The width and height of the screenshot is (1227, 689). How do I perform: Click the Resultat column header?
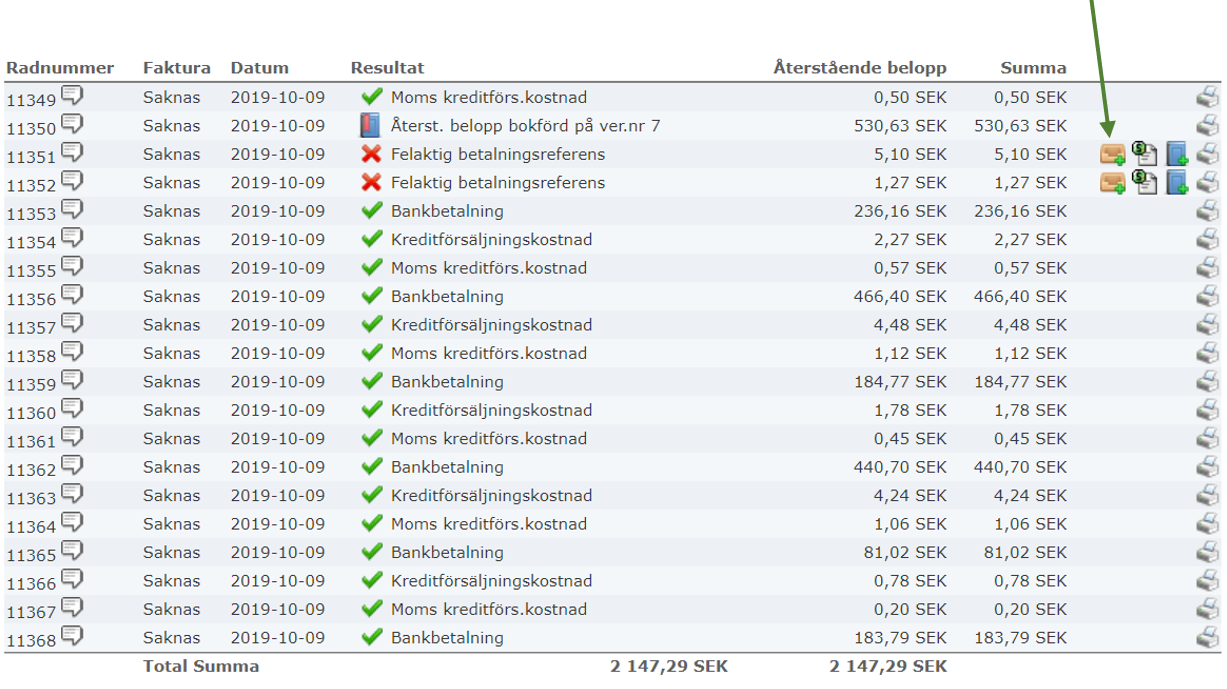tap(387, 68)
